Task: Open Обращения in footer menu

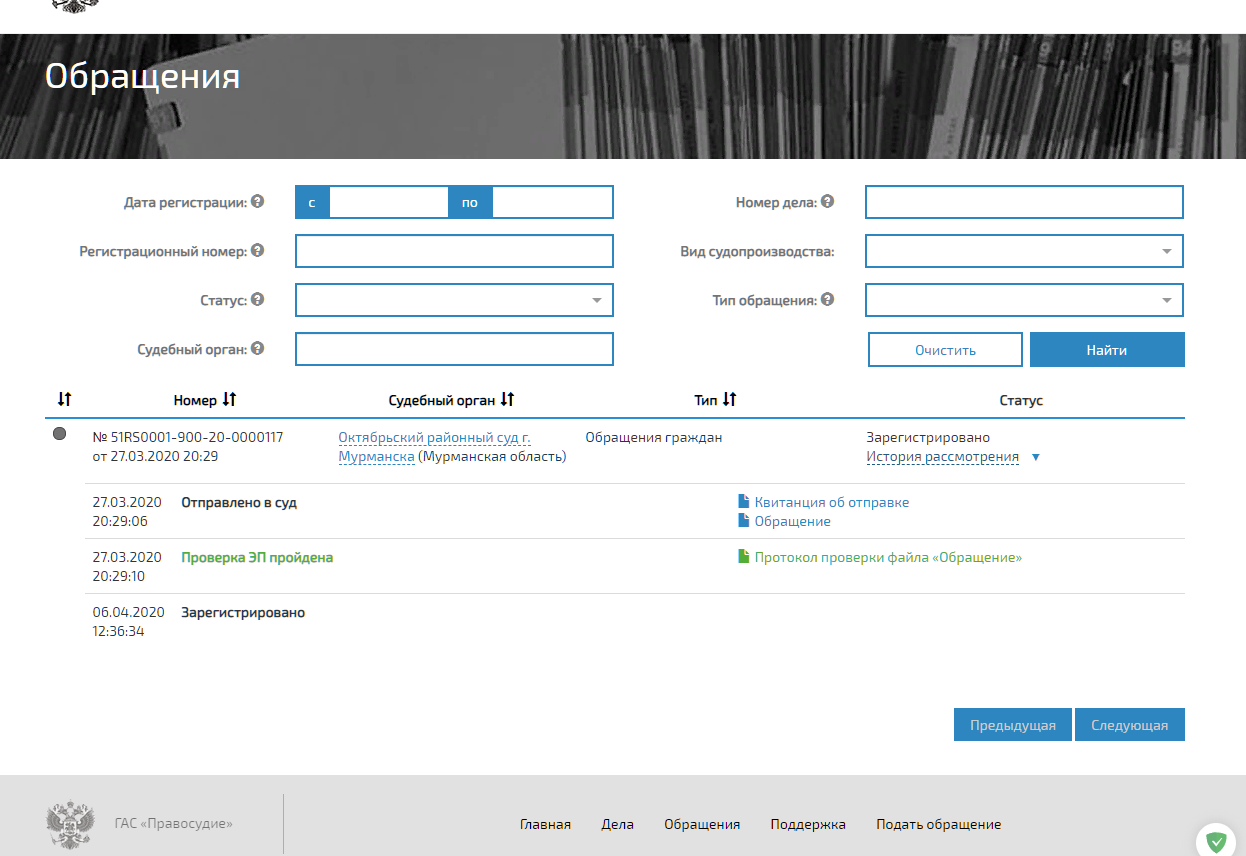Action: point(702,824)
